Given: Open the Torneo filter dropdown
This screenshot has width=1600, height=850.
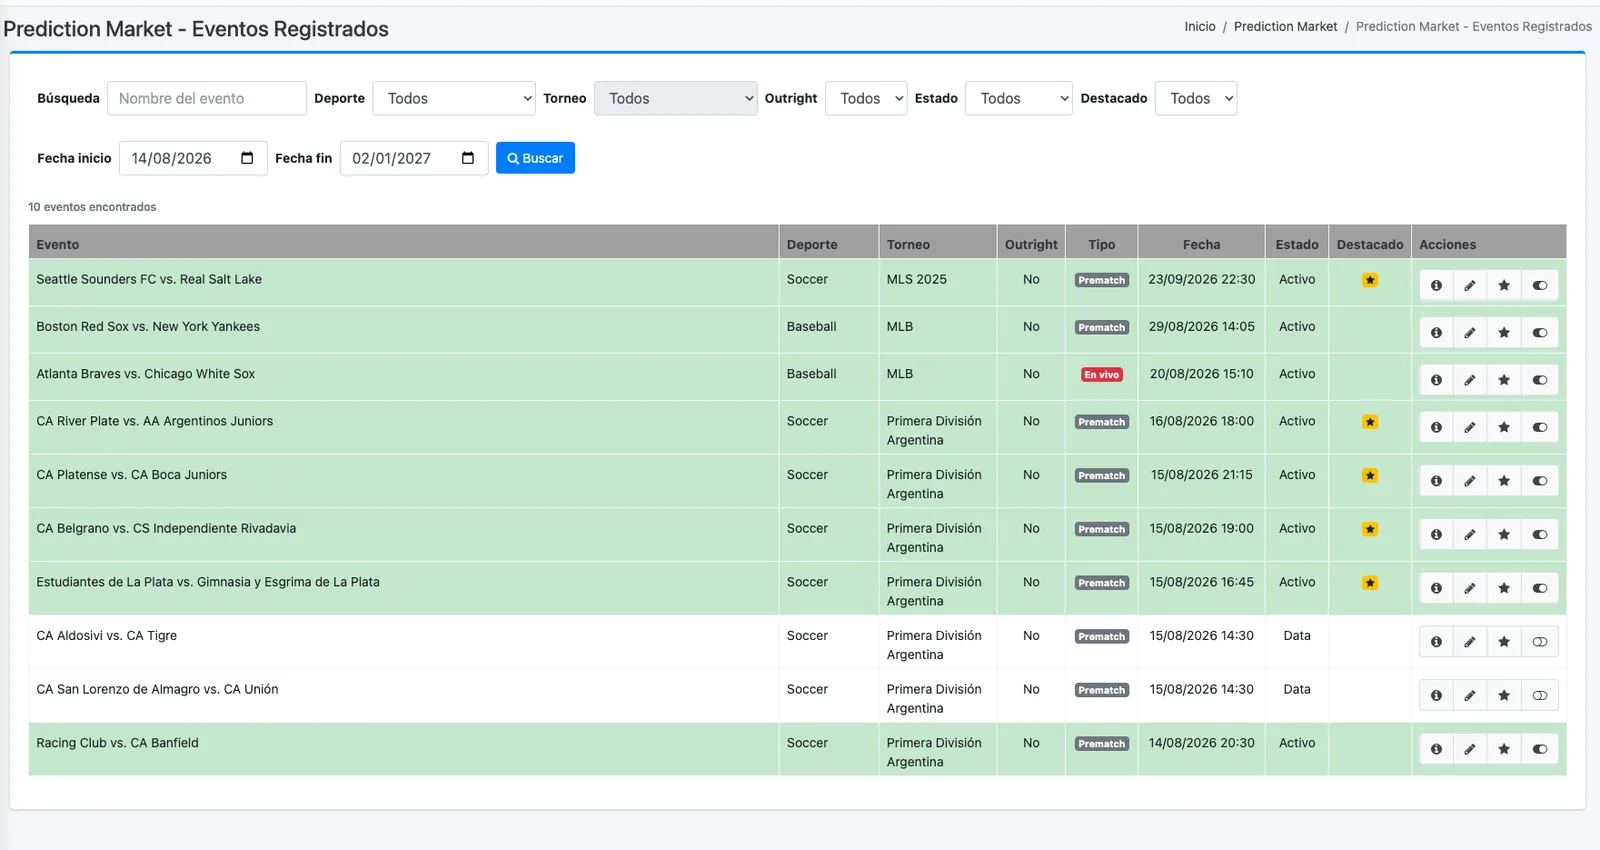Looking at the screenshot, I should click(x=676, y=98).
